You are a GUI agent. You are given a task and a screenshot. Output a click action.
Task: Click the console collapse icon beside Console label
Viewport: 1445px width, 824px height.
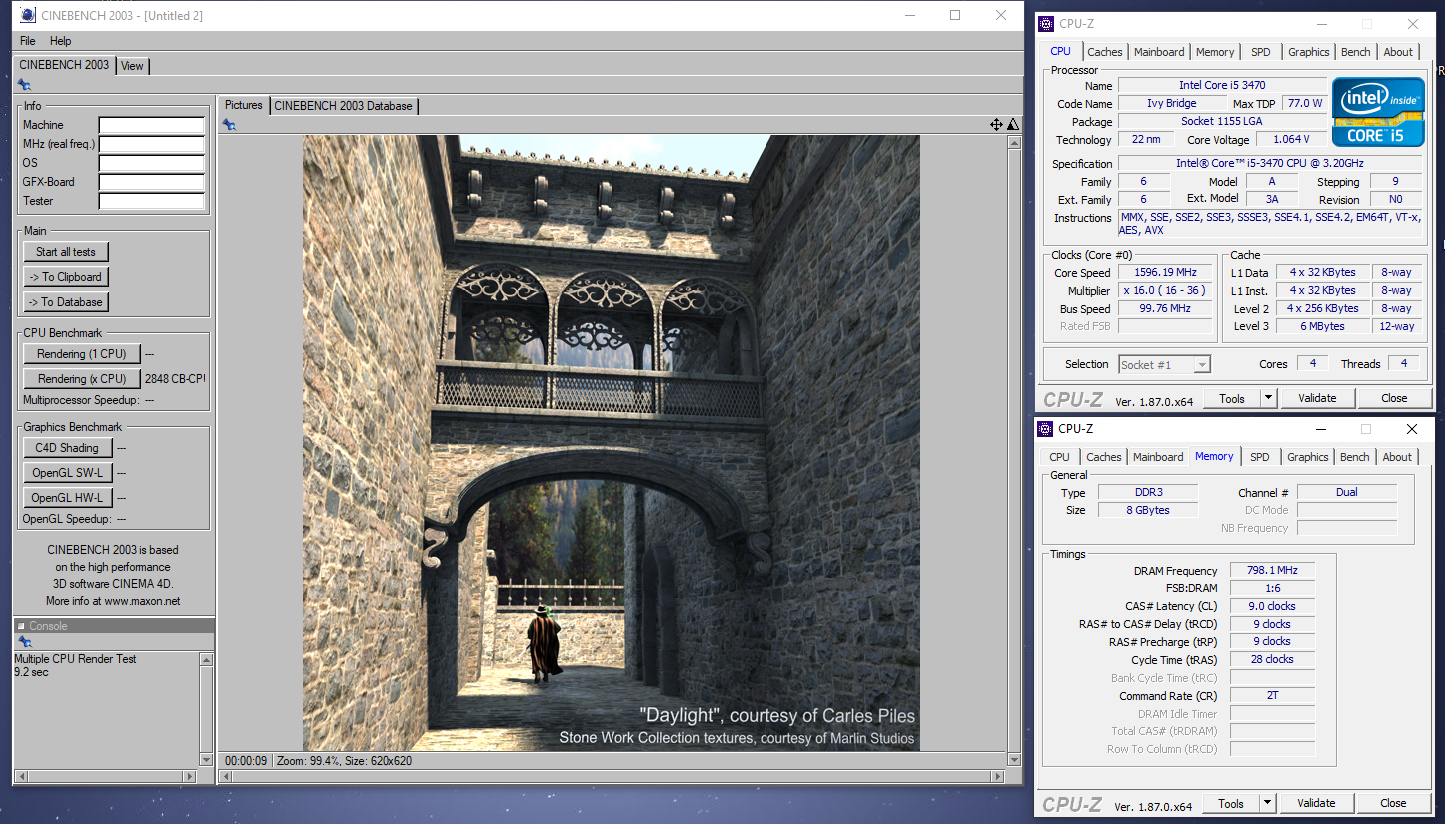pyautogui.click(x=21, y=626)
